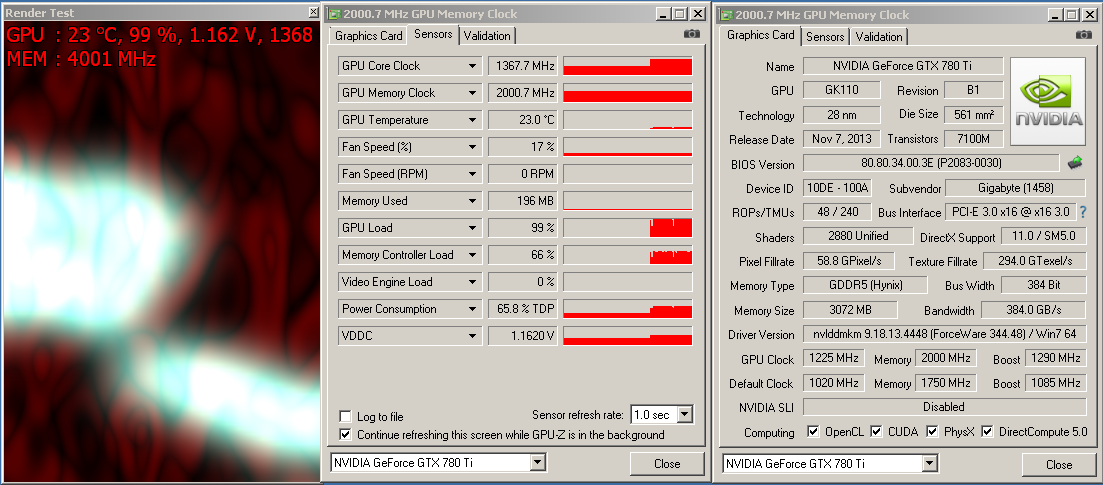This screenshot has width=1103, height=485.
Task: Toggle the OpenCL checkbox
Action: pyautogui.click(x=813, y=431)
